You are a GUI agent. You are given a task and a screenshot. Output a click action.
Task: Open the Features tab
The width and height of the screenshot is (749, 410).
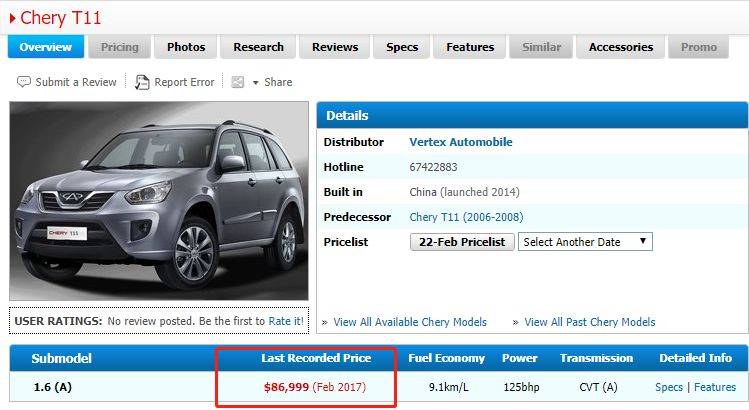tap(470, 47)
